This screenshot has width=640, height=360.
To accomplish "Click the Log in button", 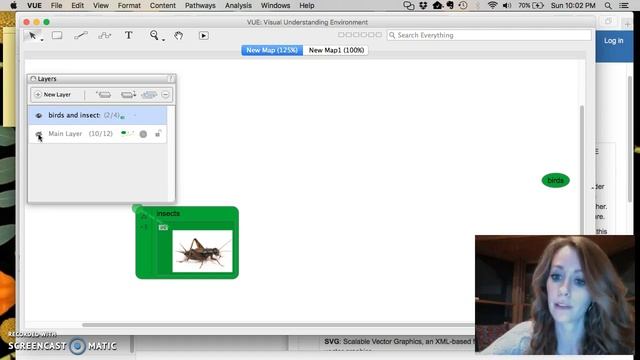I will [x=613, y=41].
